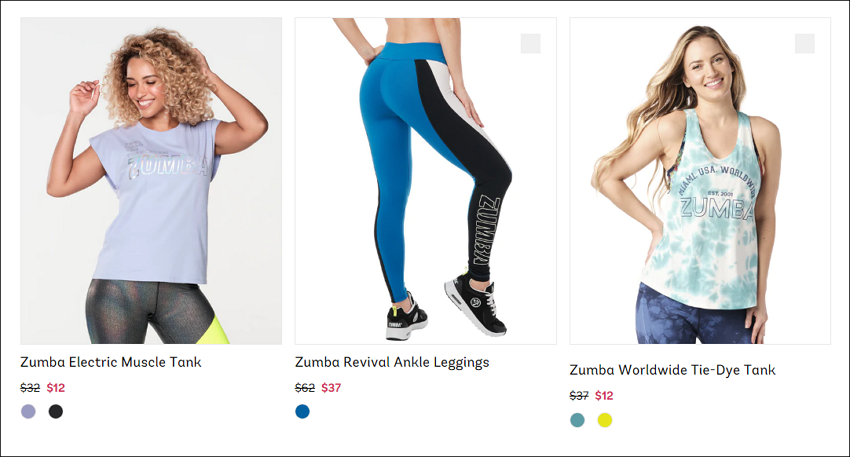Image resolution: width=850 pixels, height=457 pixels.
Task: Click the gray square icon on leggings card
Action: (x=530, y=43)
